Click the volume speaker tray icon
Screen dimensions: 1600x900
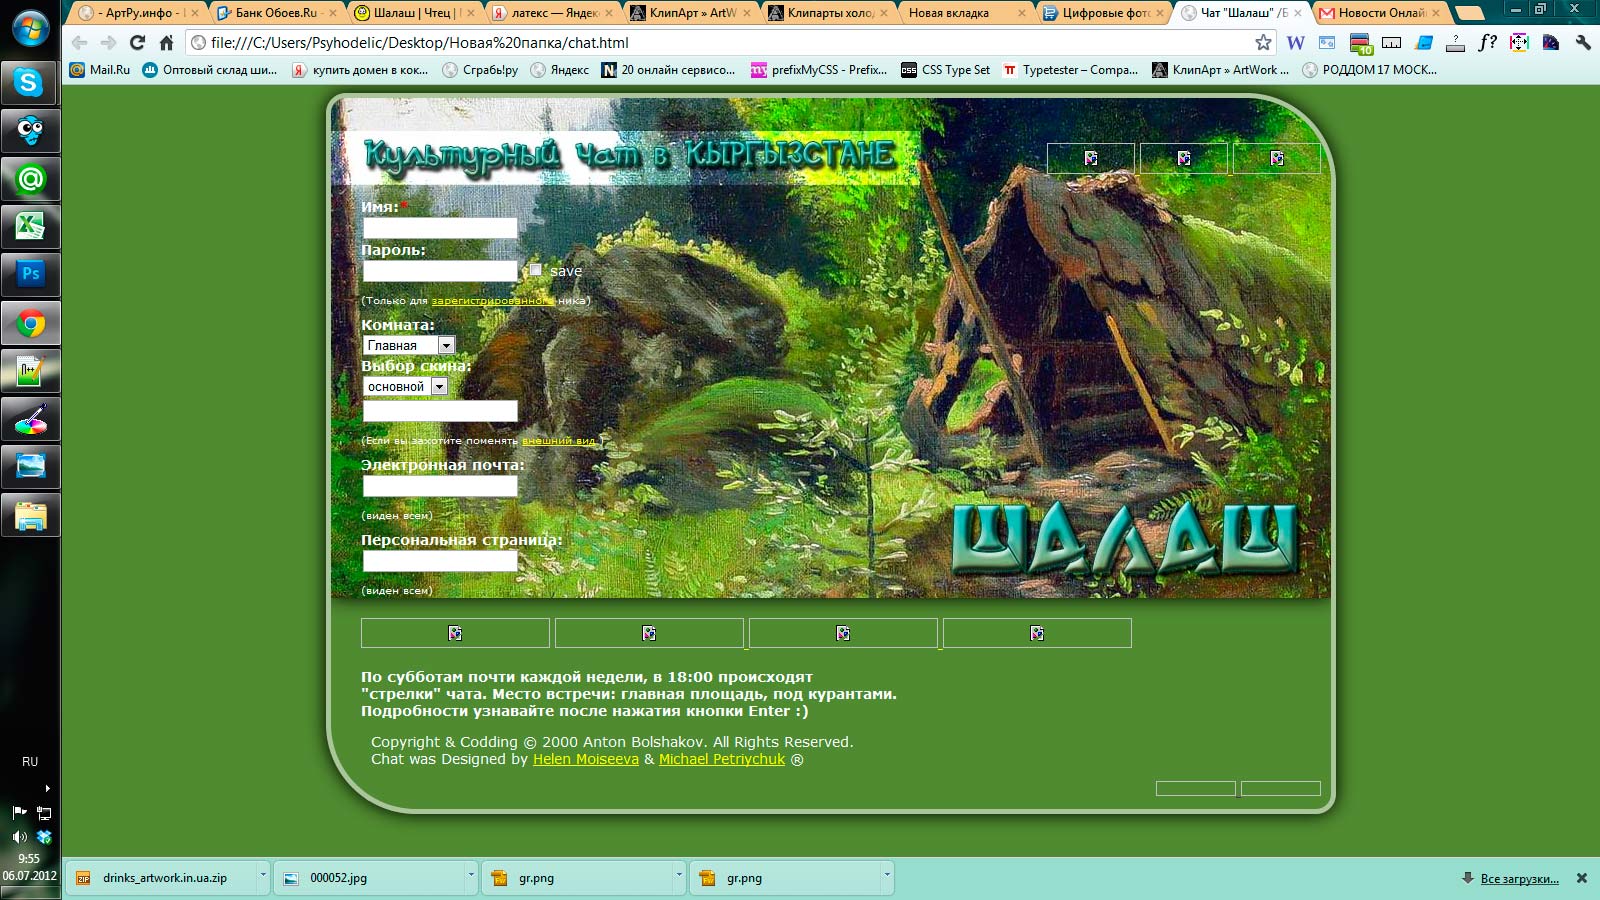(x=19, y=837)
